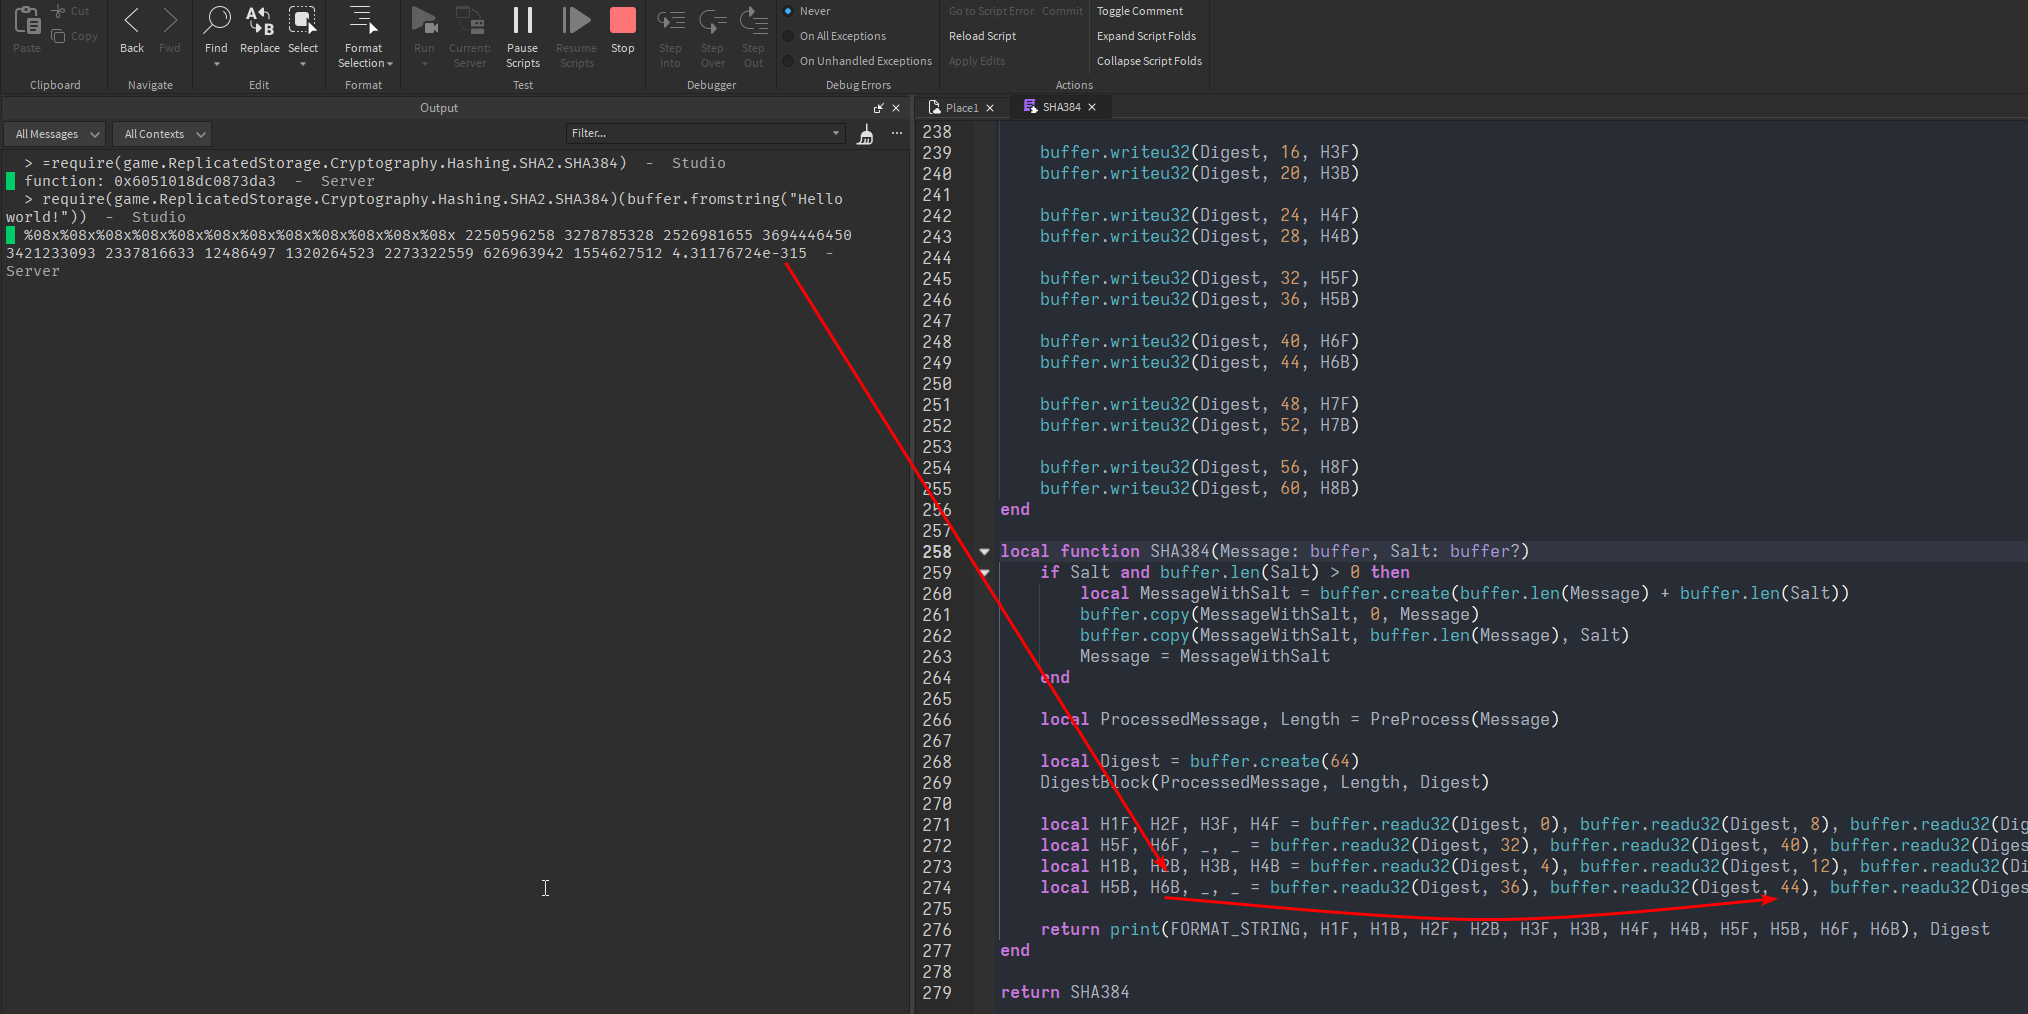Open the All Contexts dropdown
The height and width of the screenshot is (1014, 2028).
click(x=160, y=133)
